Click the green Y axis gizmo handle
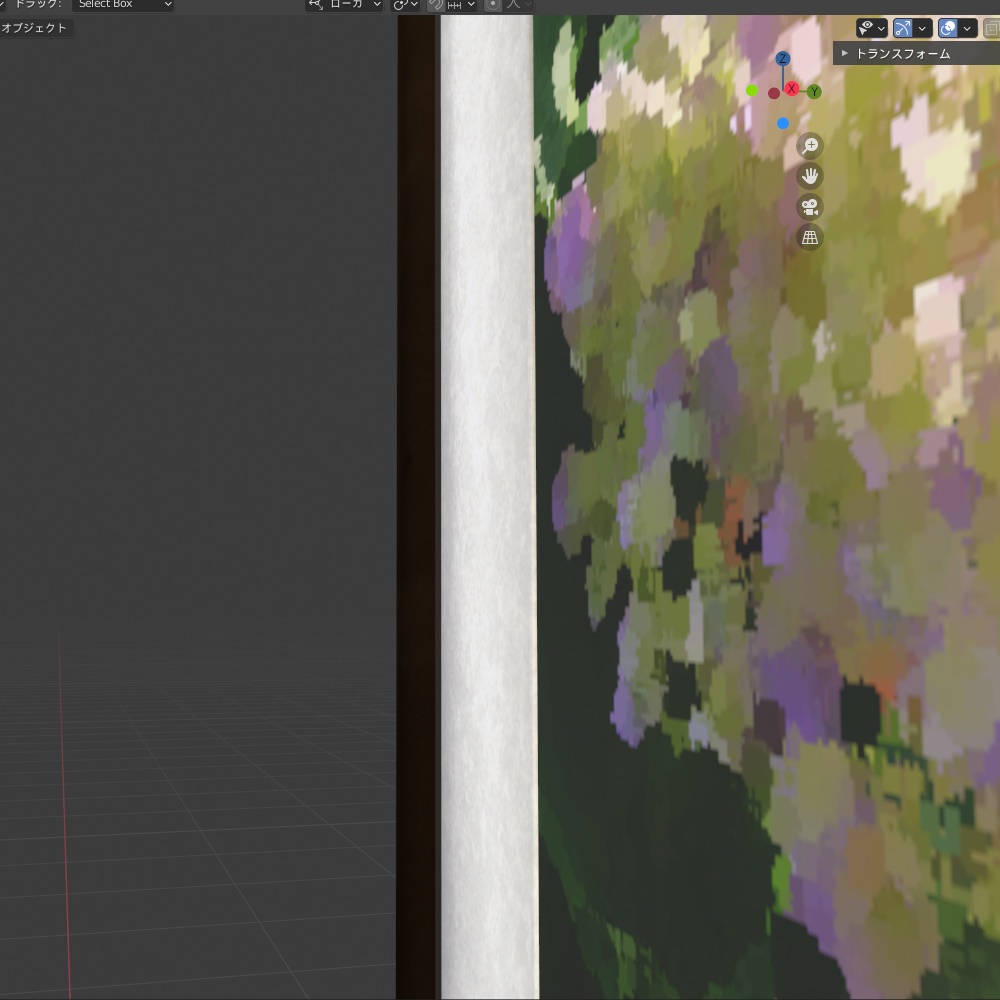The height and width of the screenshot is (1000, 1000). pyautogui.click(x=814, y=92)
